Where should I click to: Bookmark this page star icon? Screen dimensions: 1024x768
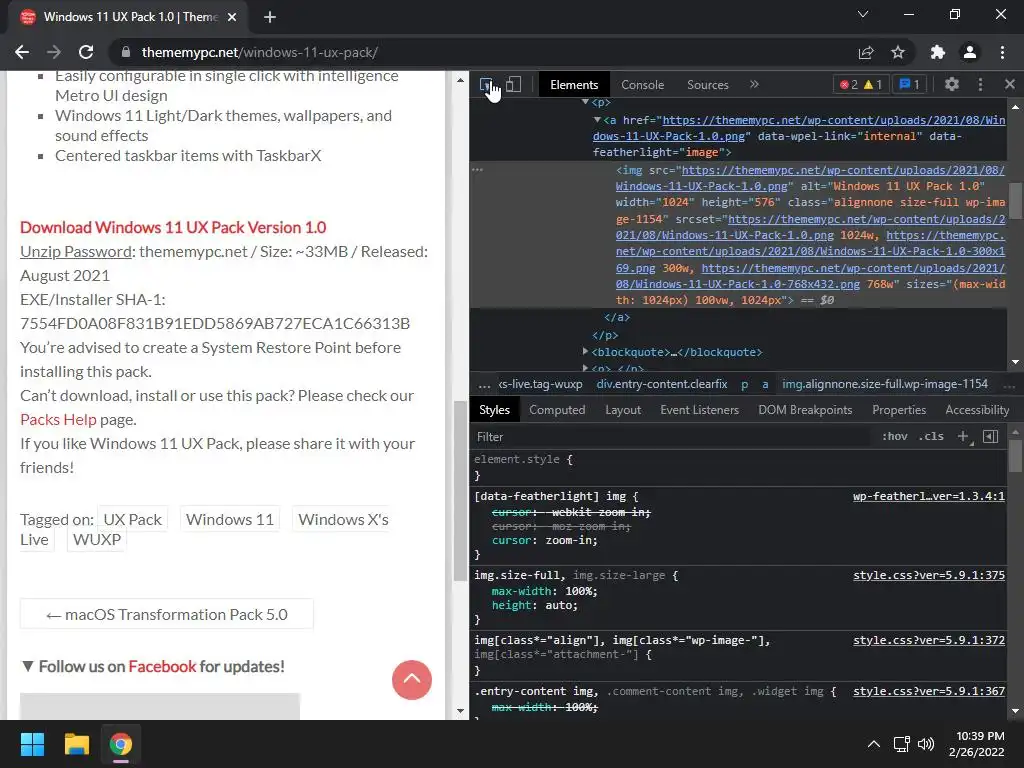pos(898,52)
